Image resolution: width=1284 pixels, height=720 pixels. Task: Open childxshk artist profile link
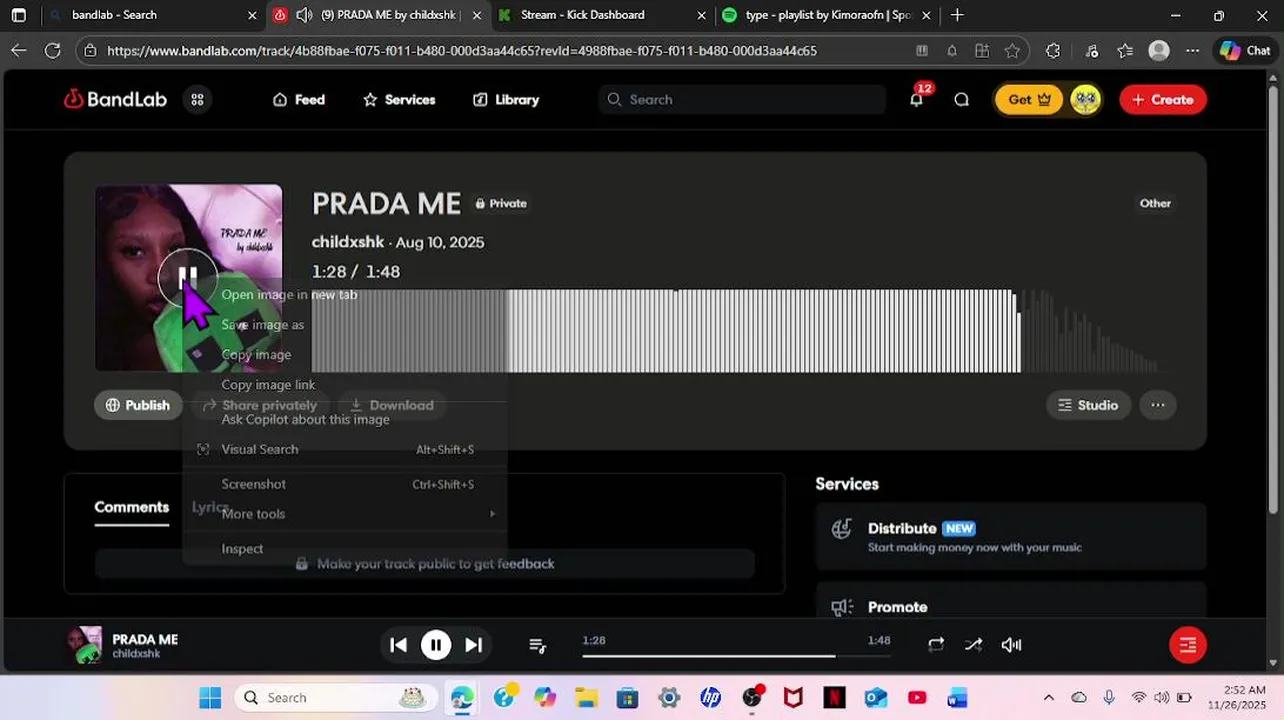(348, 242)
